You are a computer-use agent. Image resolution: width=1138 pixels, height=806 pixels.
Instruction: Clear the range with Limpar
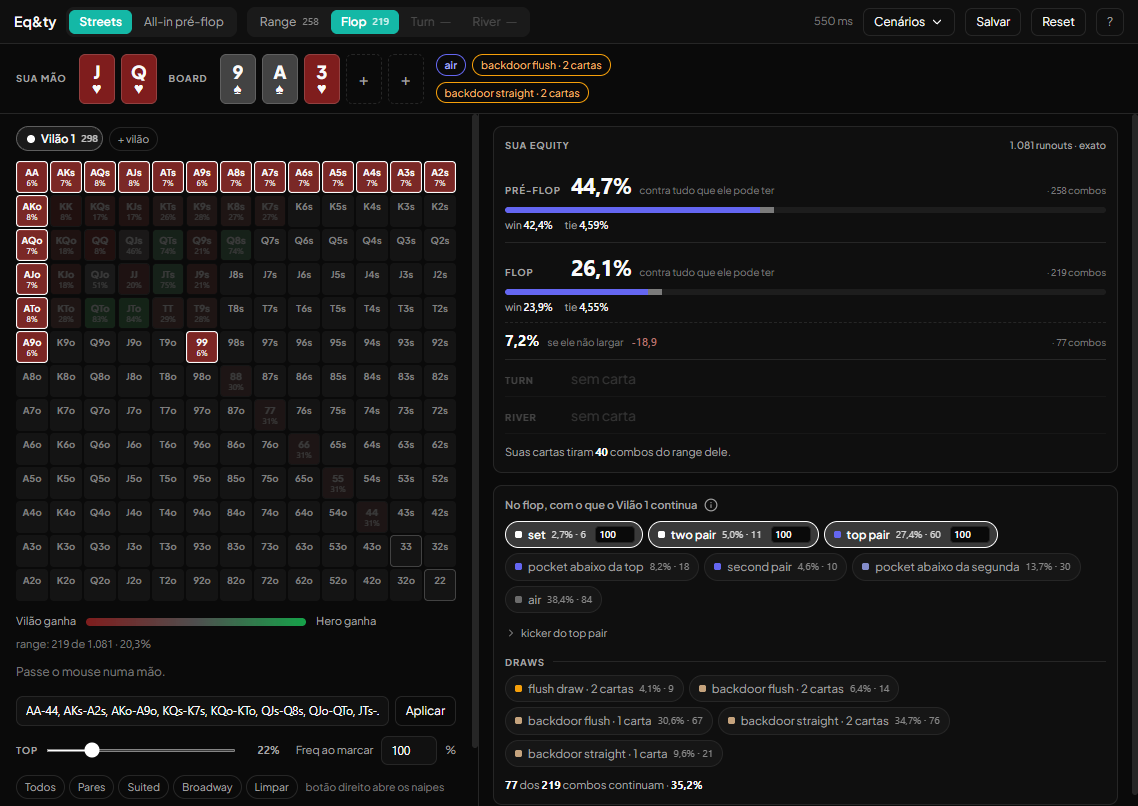coord(271,787)
